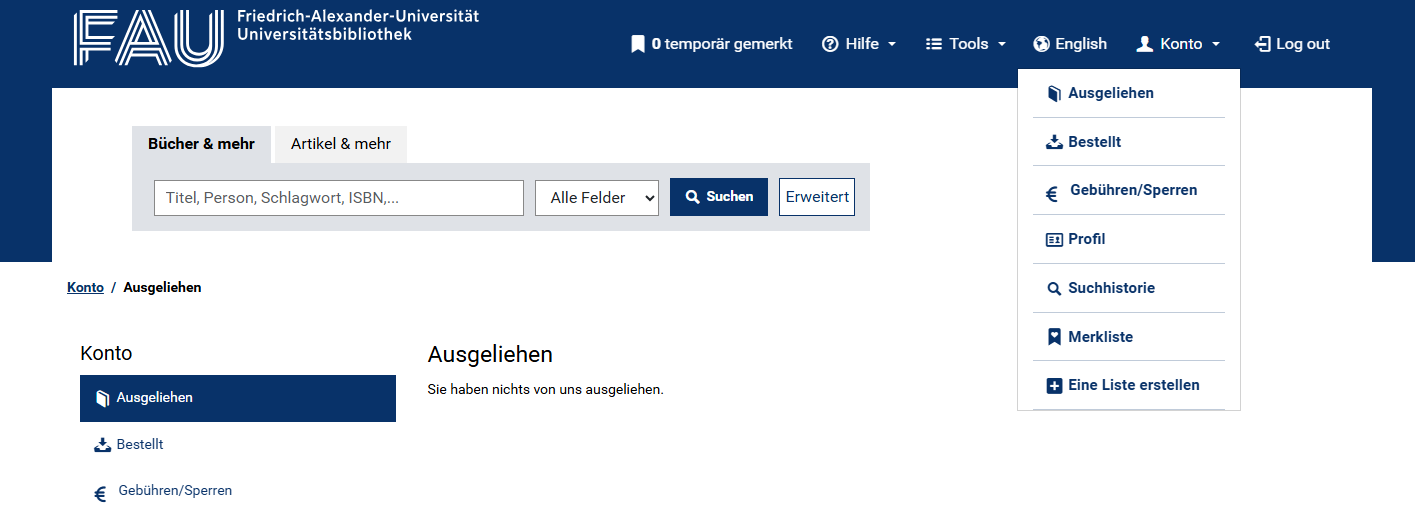Image resolution: width=1415 pixels, height=515 pixels.
Task: Click book icon in sidebar Ausgeliehen item
Action: [102, 399]
